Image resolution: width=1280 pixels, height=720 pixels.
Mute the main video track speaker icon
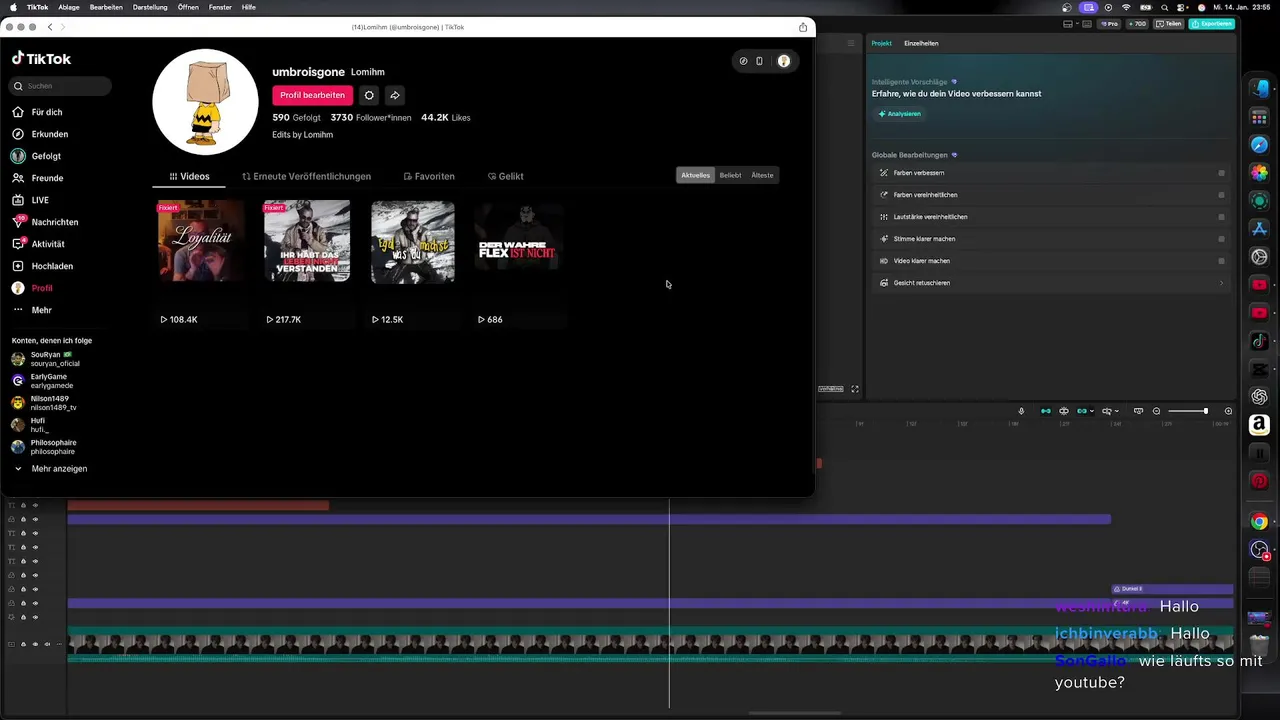(x=47, y=644)
